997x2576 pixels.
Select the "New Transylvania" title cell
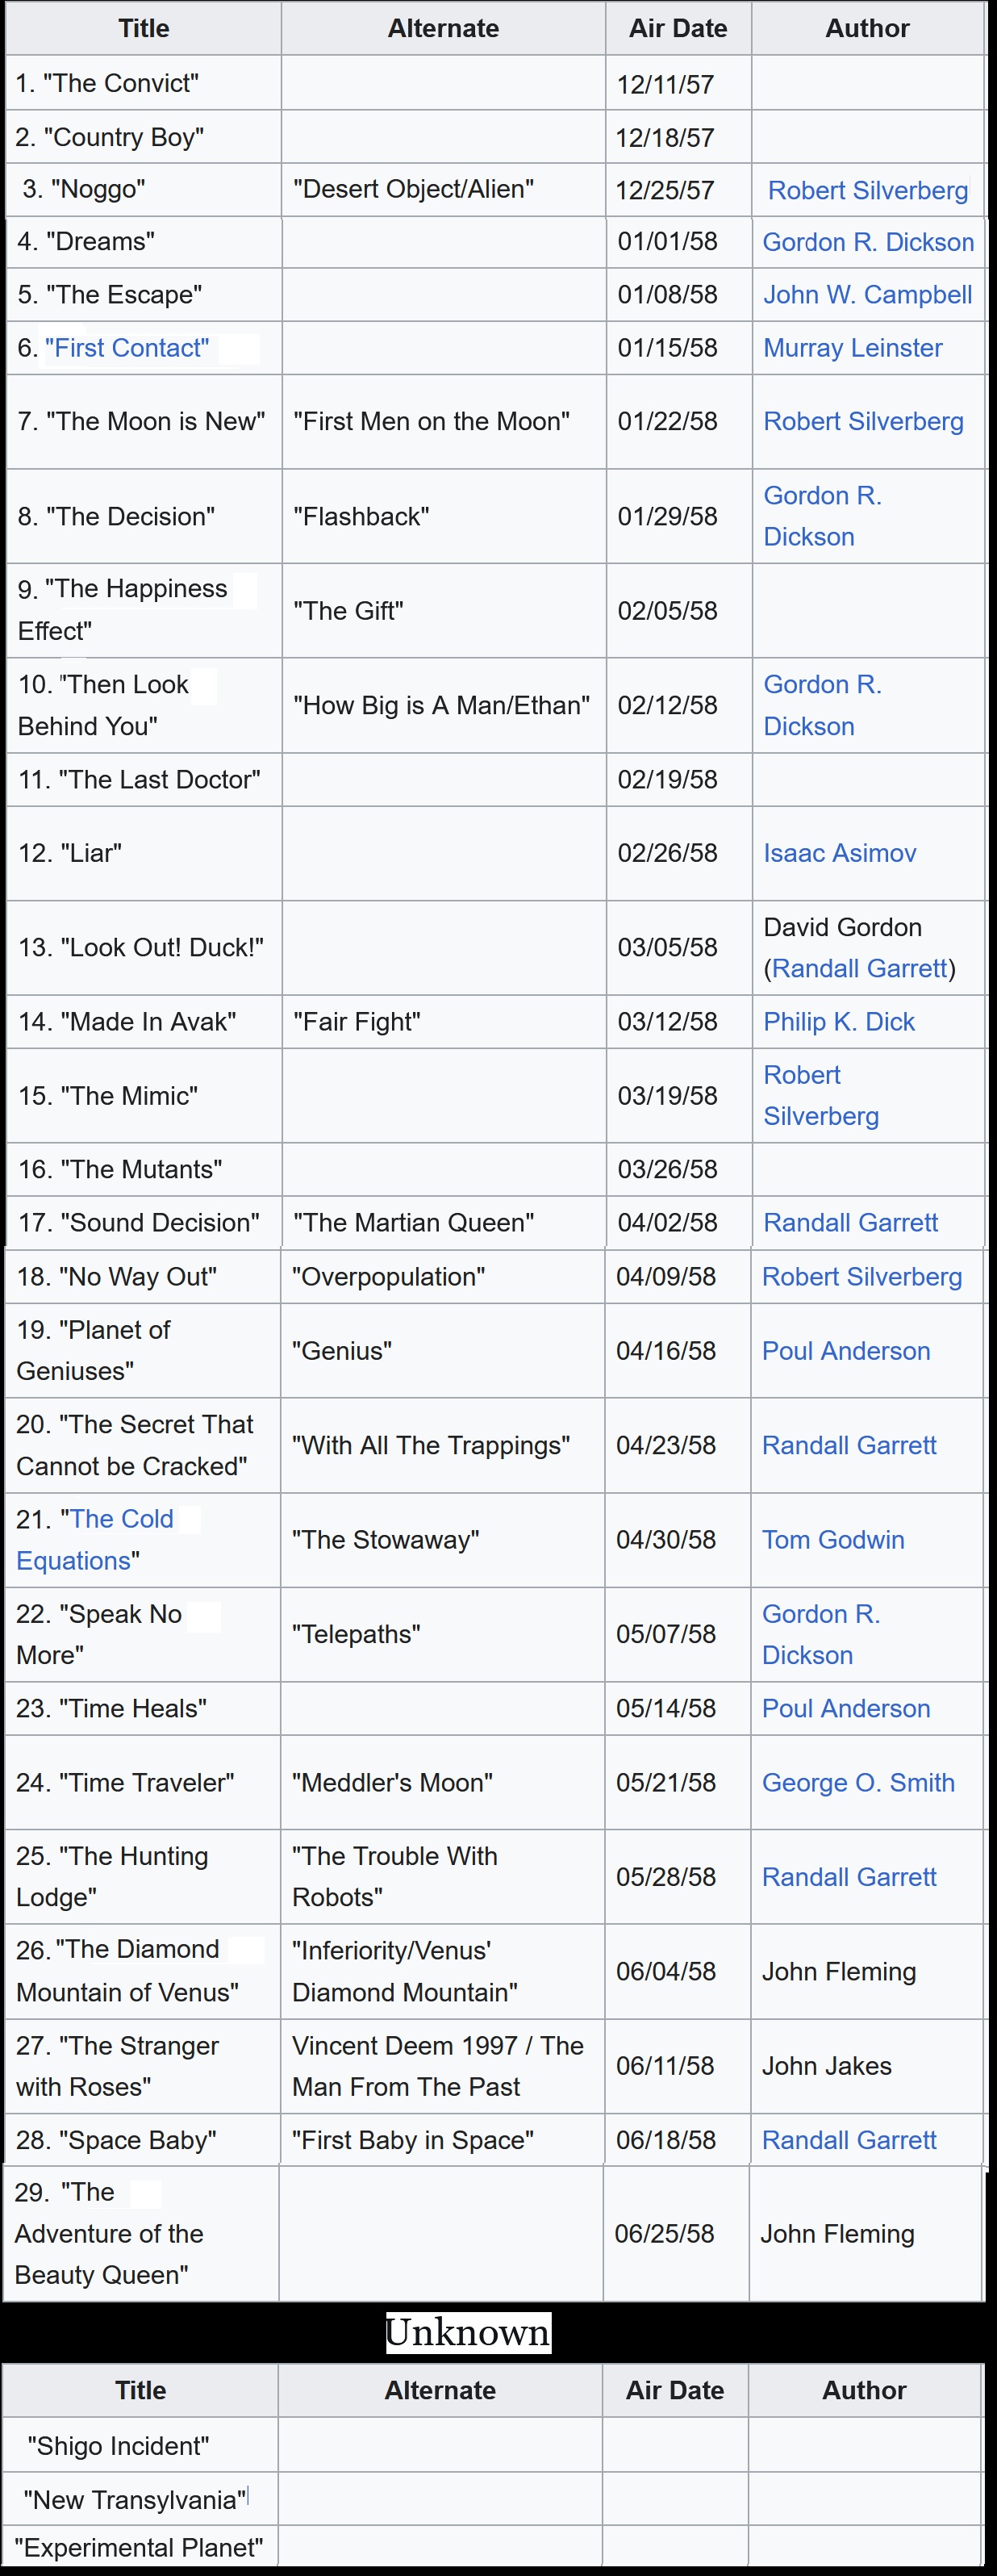(140, 2500)
